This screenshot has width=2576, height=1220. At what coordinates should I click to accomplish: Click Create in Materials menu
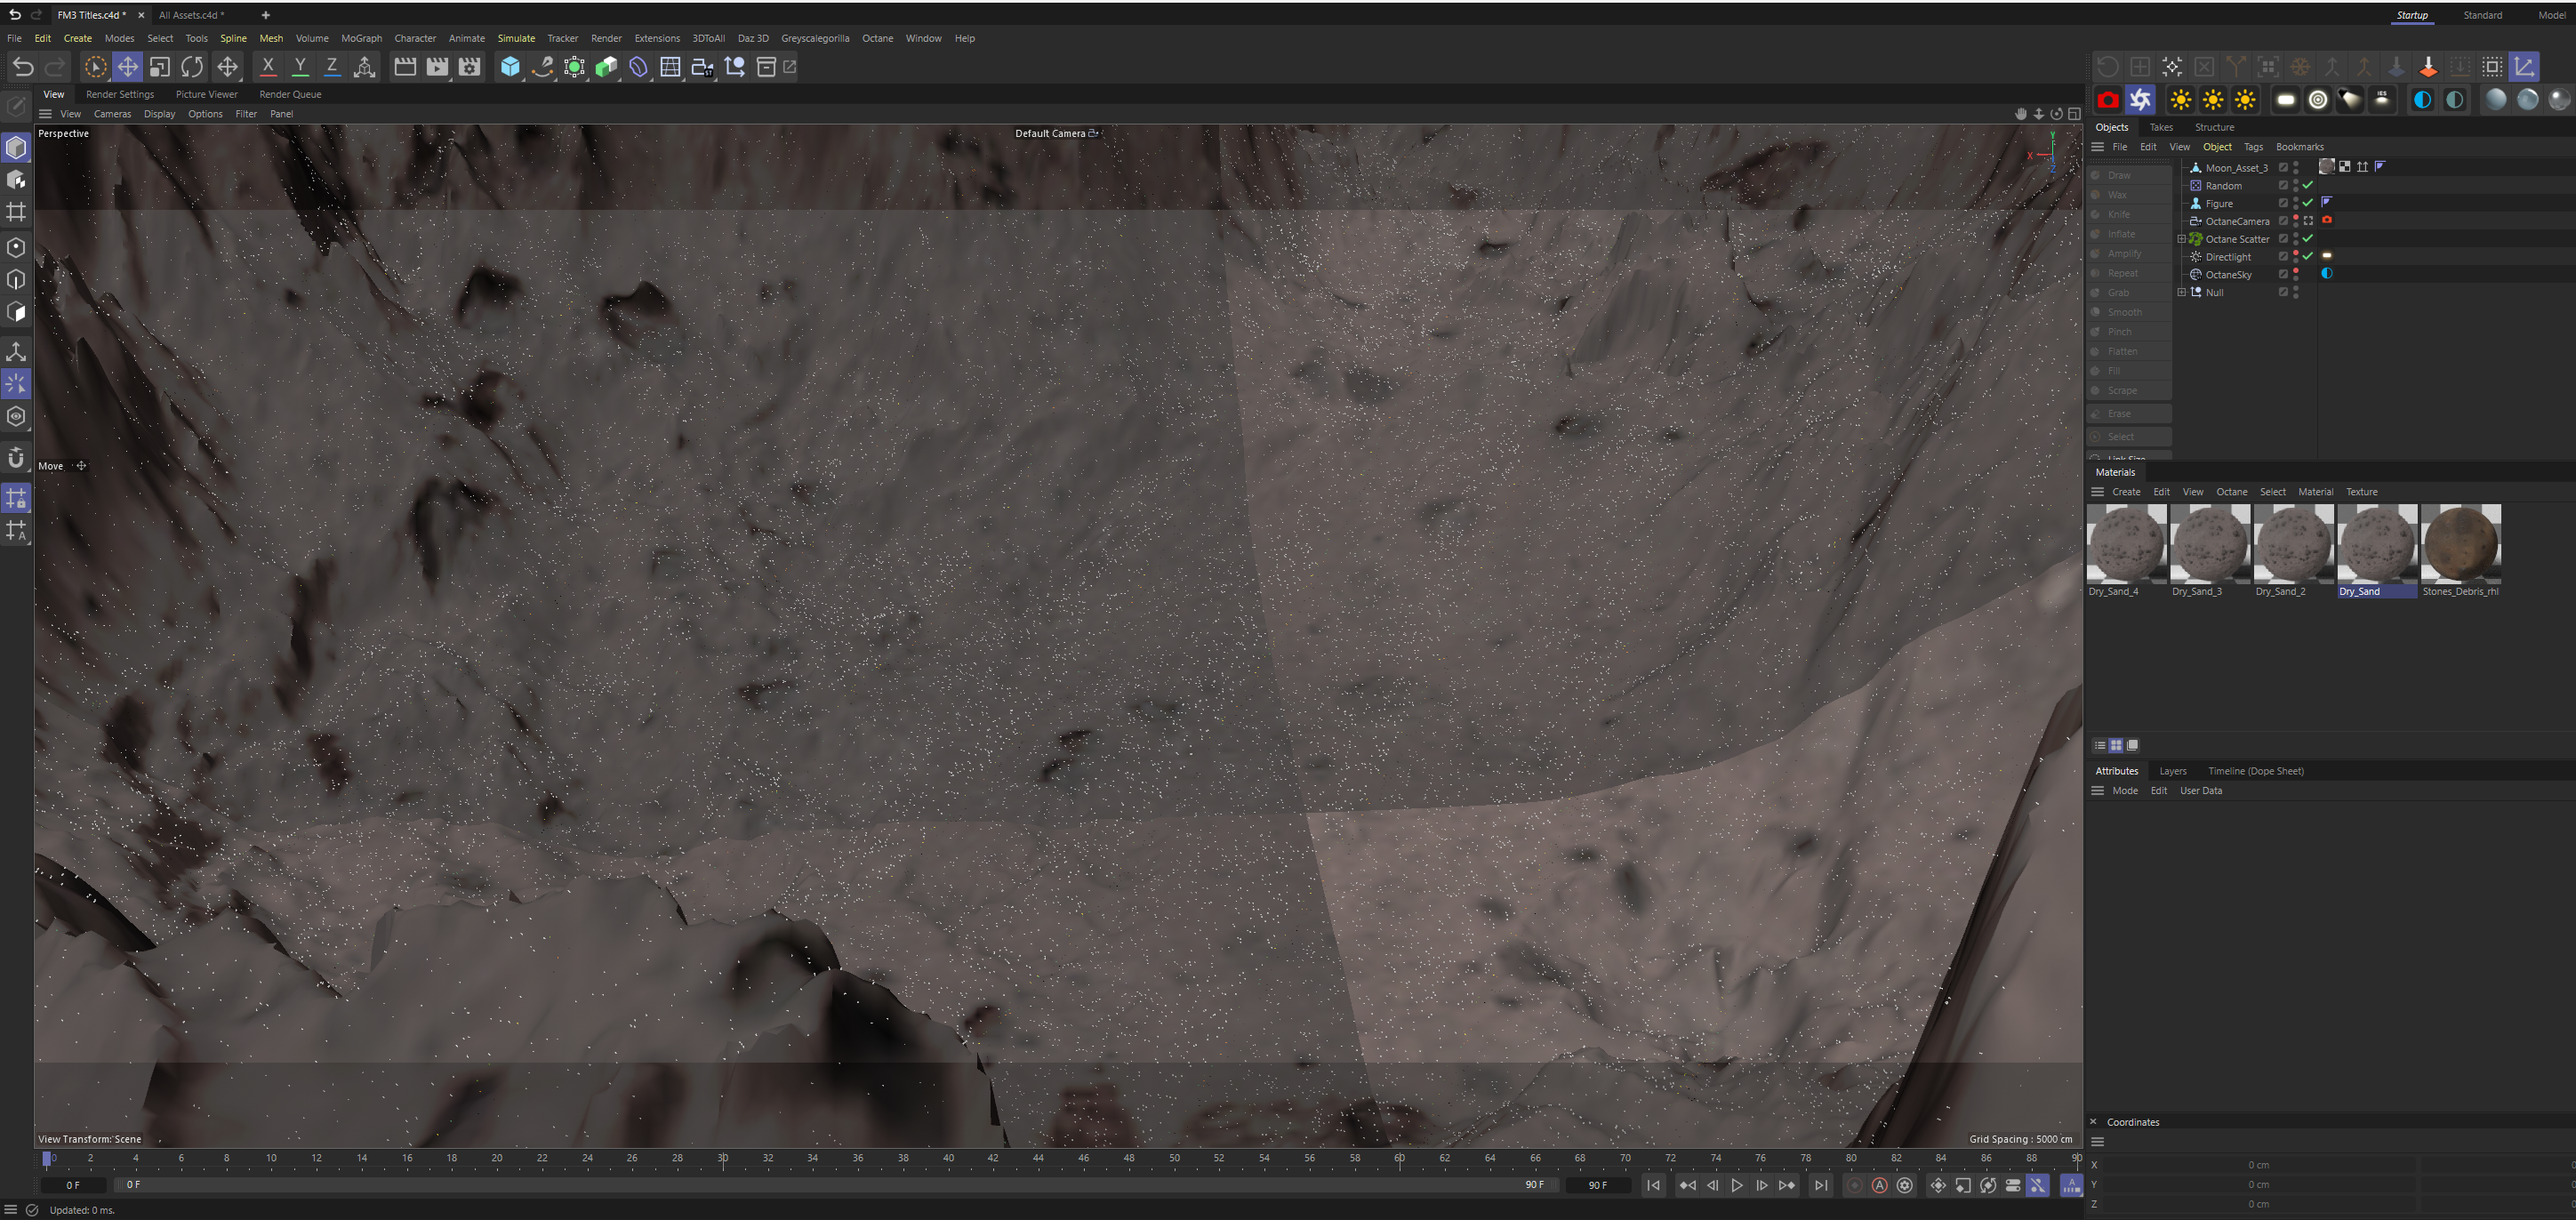pyautogui.click(x=2126, y=492)
